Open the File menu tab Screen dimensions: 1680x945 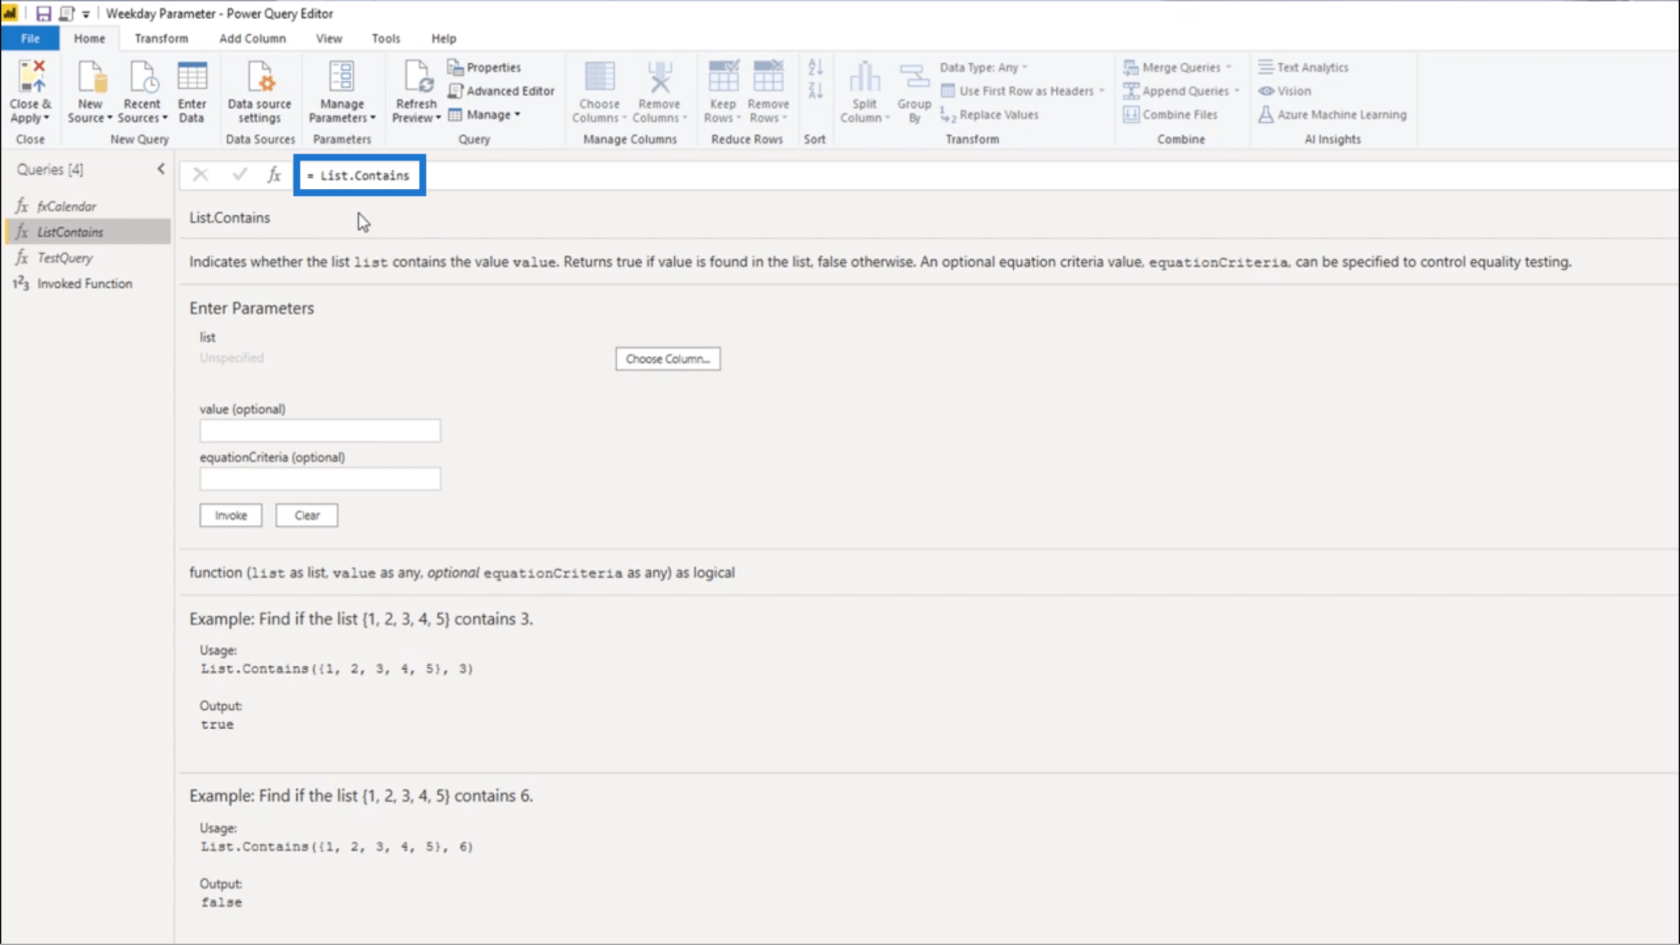(x=30, y=38)
